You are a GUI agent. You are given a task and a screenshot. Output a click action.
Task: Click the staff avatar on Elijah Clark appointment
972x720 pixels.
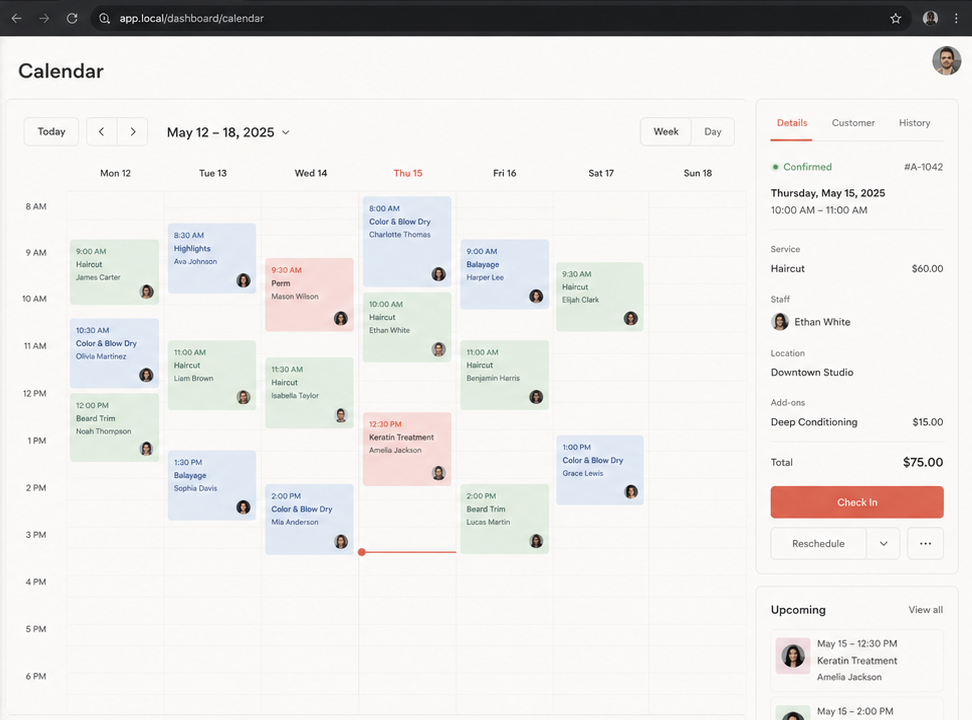pyautogui.click(x=631, y=319)
